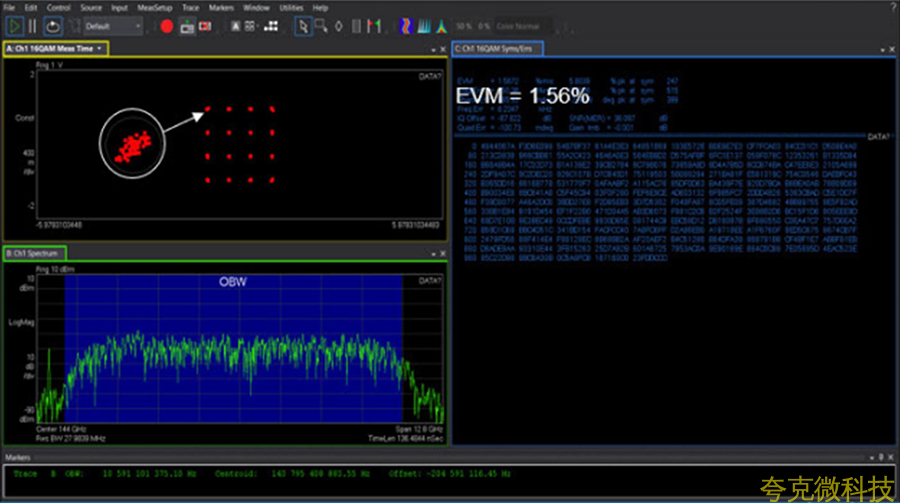Image resolution: width=900 pixels, height=503 pixels.
Task: Open the Utilities menu
Action: point(291,7)
